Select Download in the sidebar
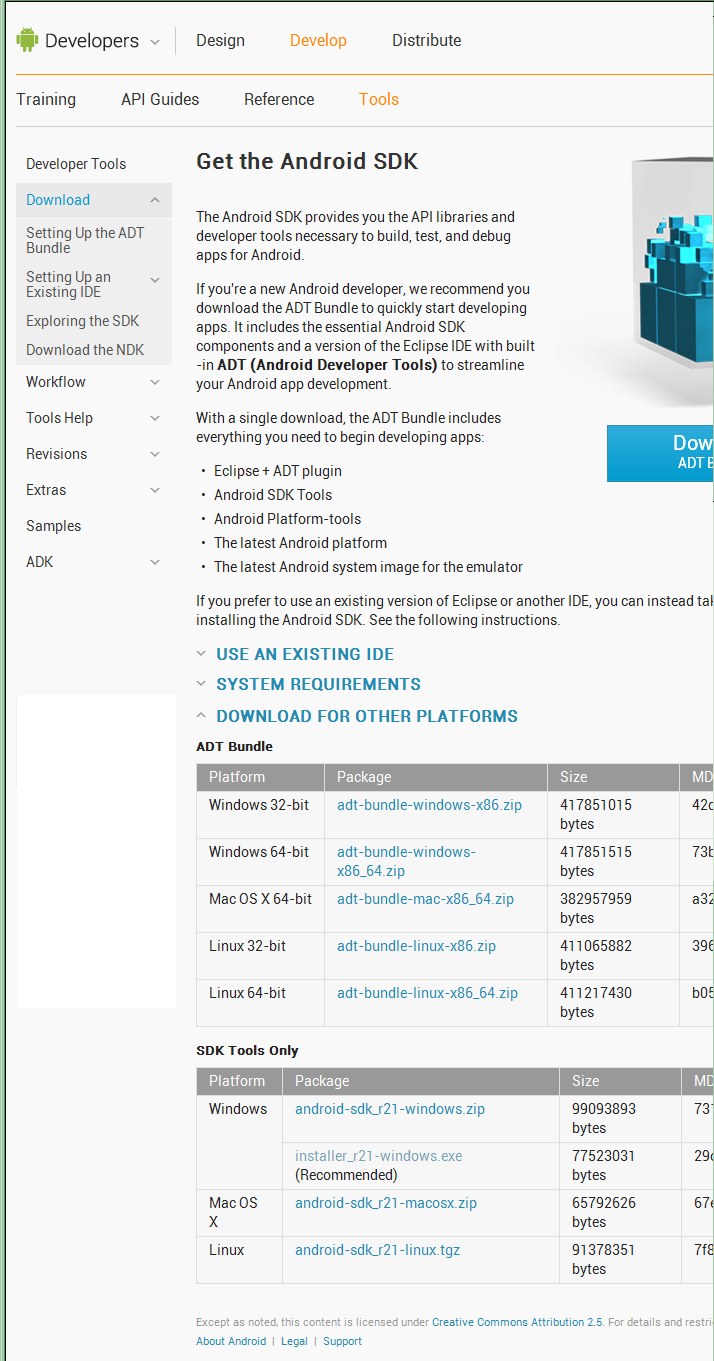The height and width of the screenshot is (1361, 714). pyautogui.click(x=58, y=200)
